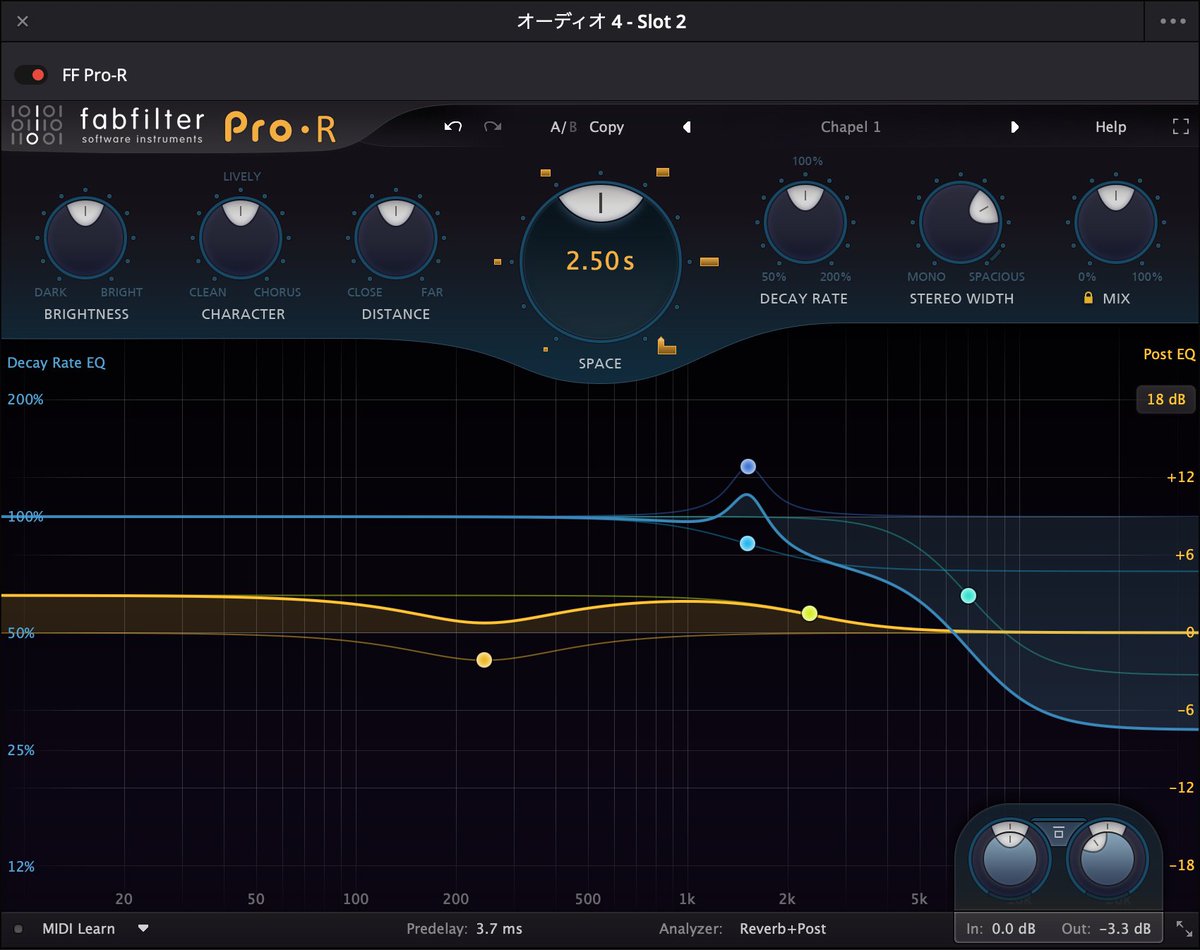Viewport: 1200px width, 950px height.
Task: Click the Decay Rate EQ label
Action: click(x=56, y=362)
